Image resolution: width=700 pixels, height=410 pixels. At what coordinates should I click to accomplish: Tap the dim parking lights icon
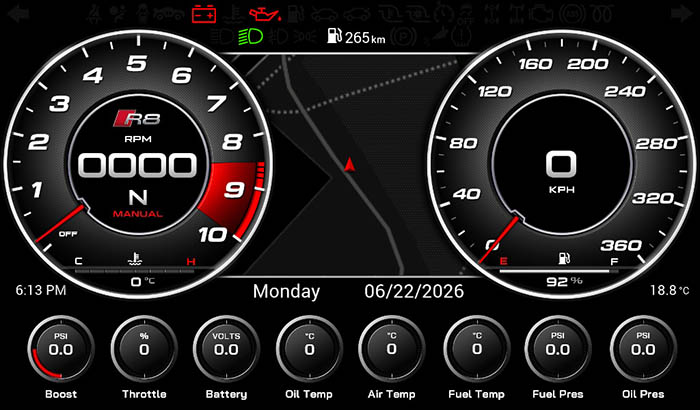click(x=305, y=37)
